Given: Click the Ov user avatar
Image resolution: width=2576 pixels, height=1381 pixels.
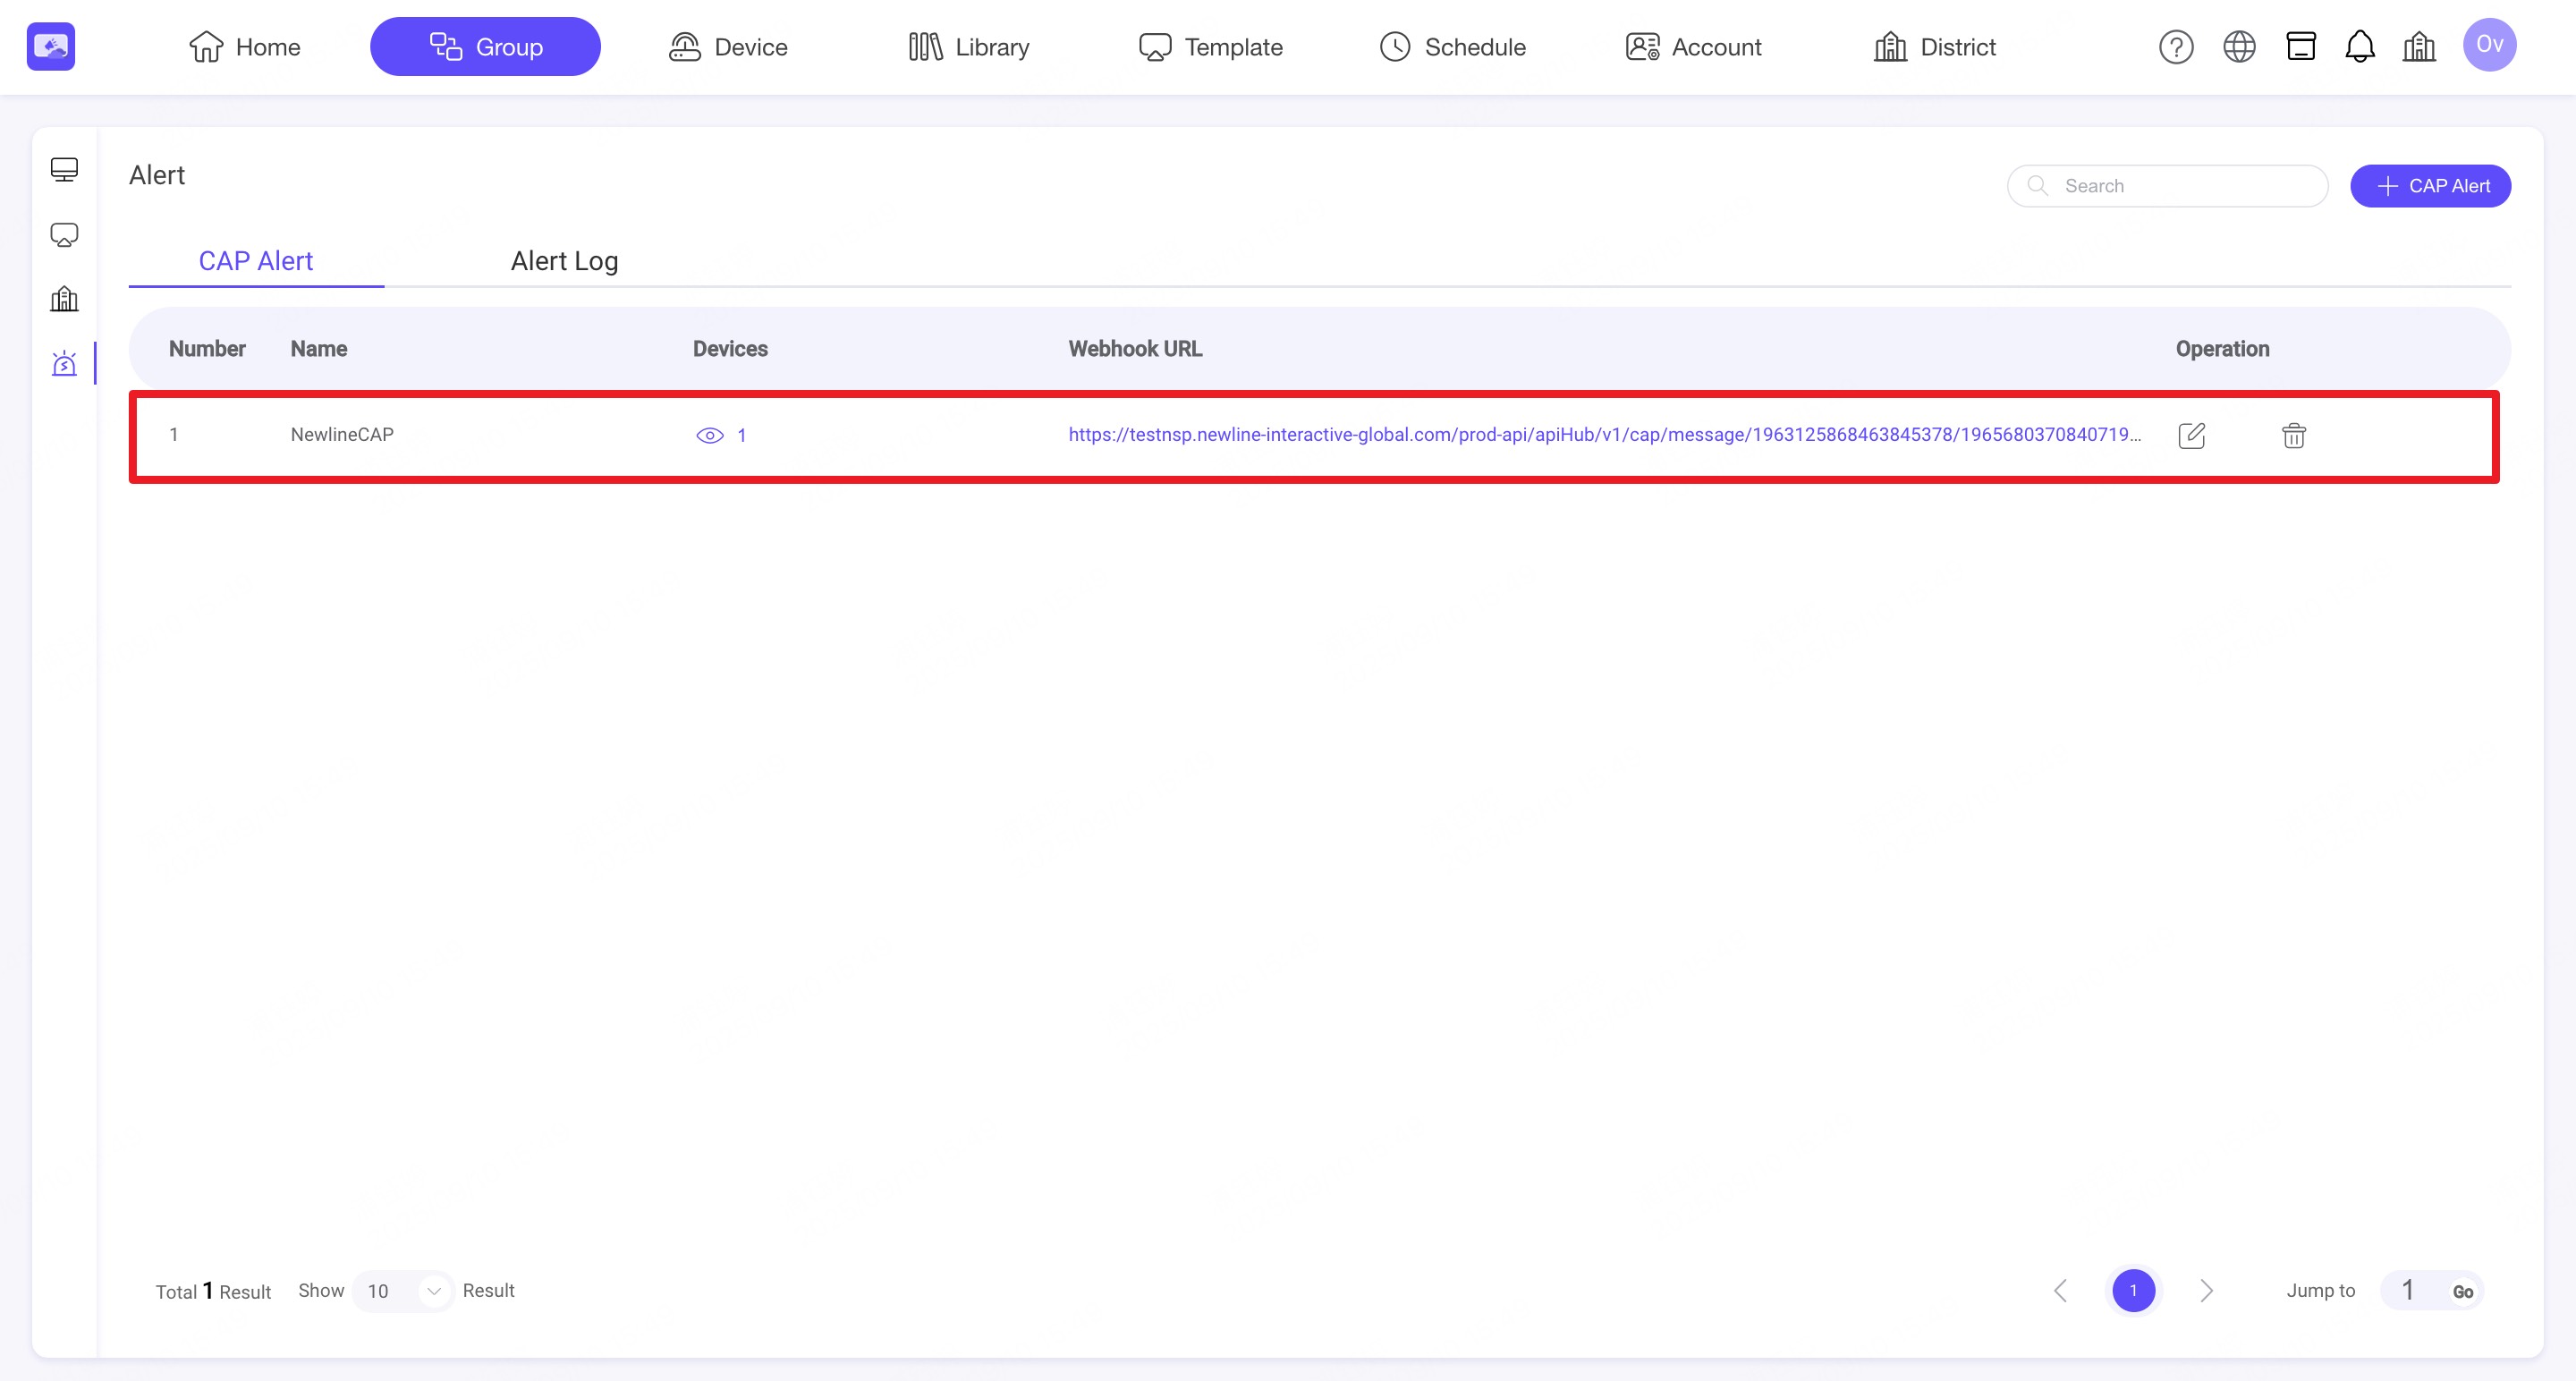Looking at the screenshot, I should pos(2489,45).
